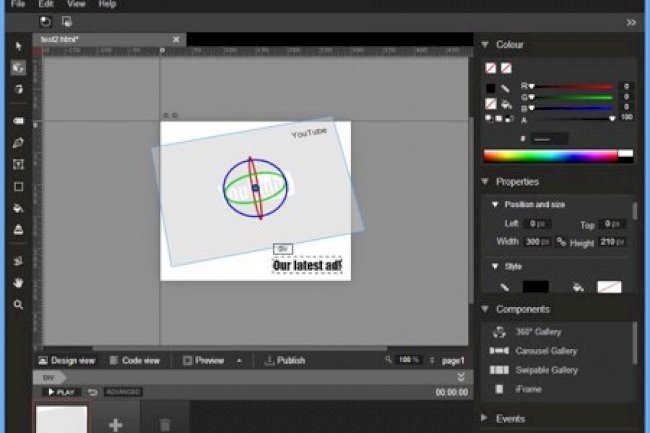The height and width of the screenshot is (433, 650).
Task: Expand the Events panel
Action: coord(486,418)
